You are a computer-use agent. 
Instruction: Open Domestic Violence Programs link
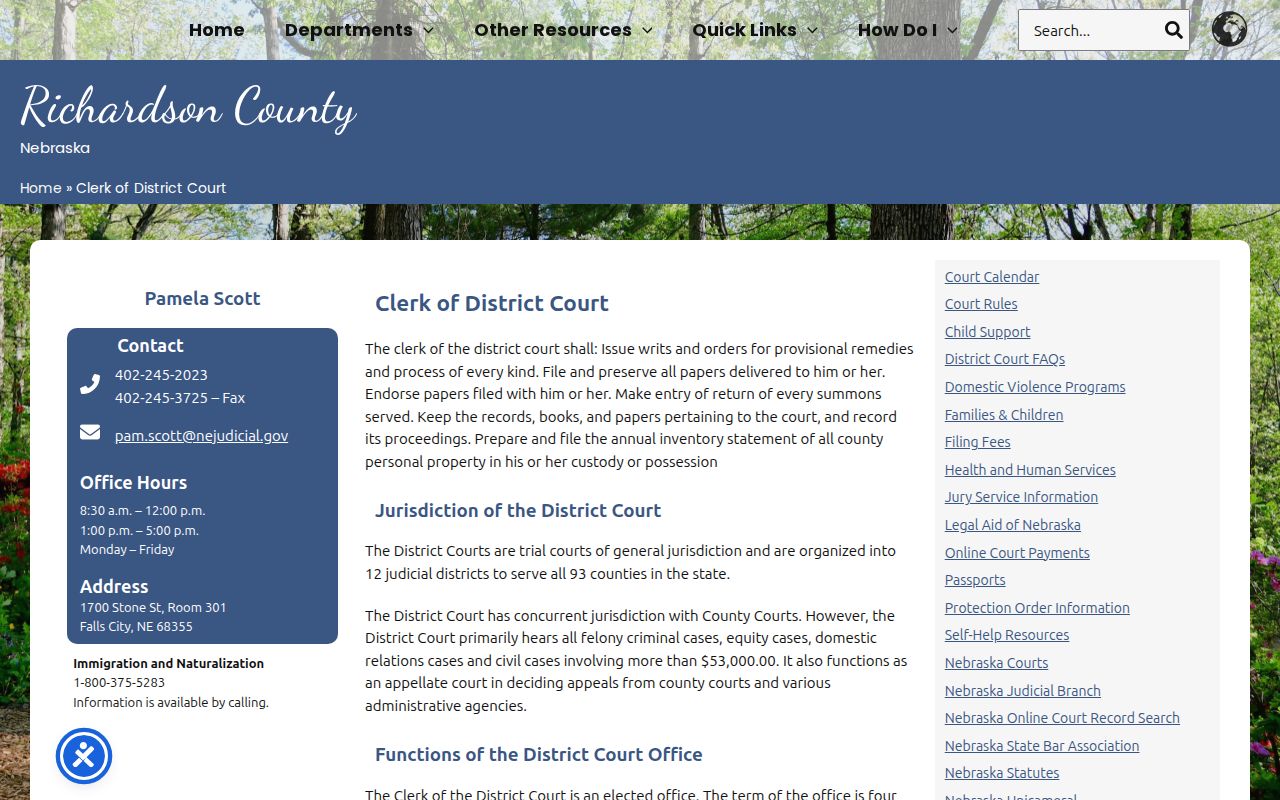click(x=1035, y=387)
